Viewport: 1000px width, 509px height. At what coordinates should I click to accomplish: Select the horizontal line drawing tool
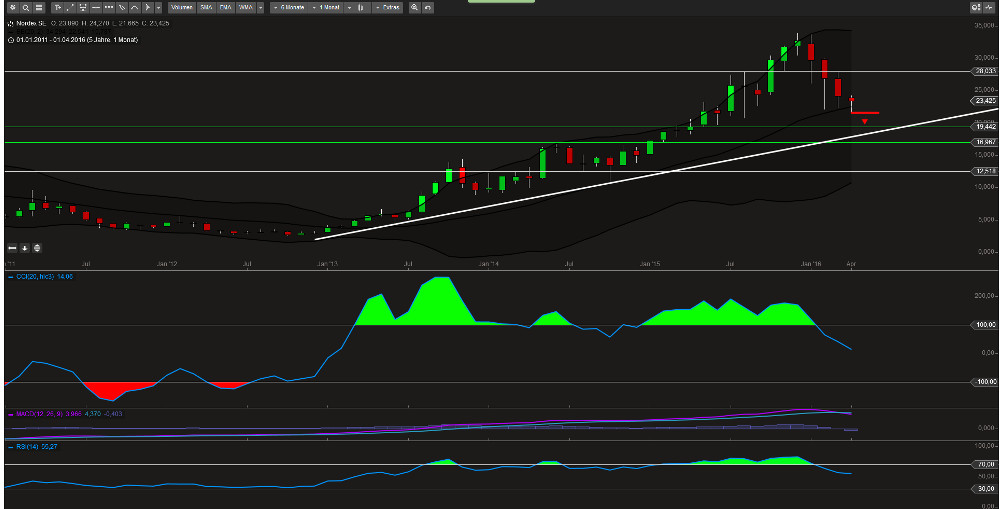click(x=96, y=8)
